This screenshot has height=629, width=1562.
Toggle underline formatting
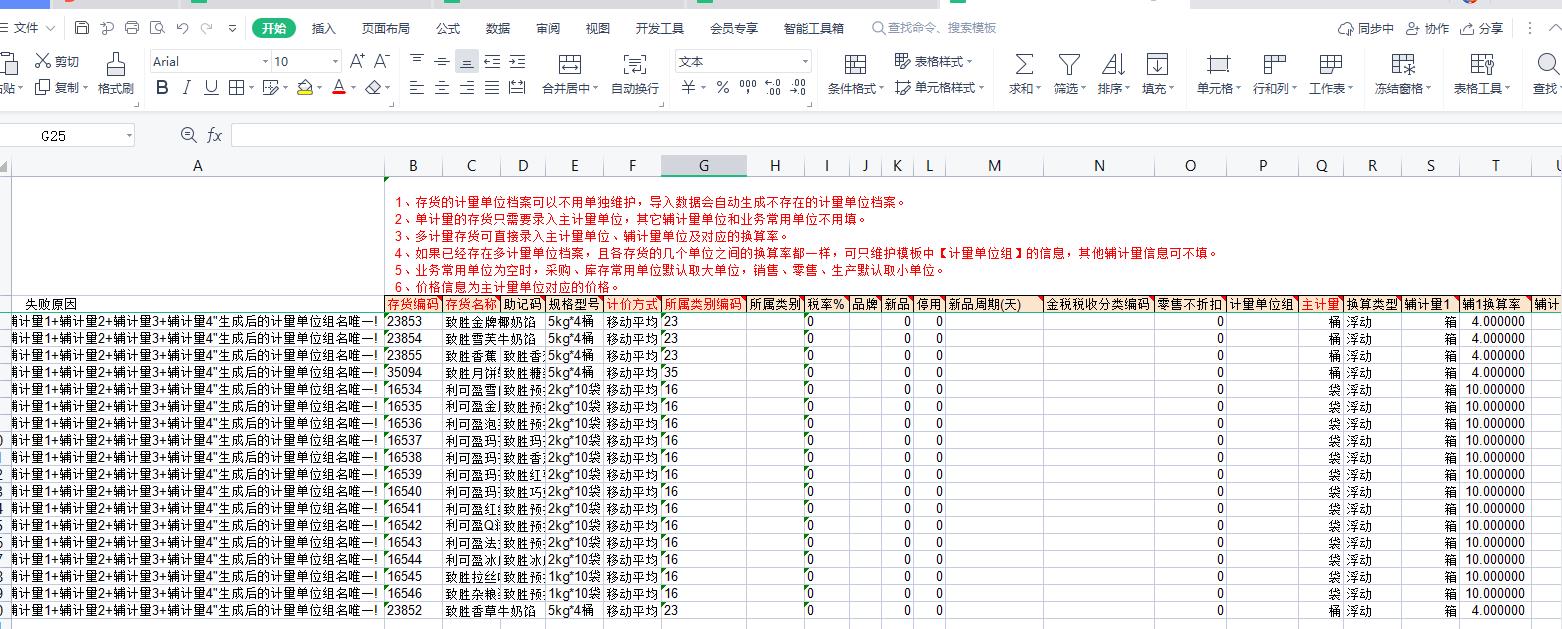tap(211, 88)
